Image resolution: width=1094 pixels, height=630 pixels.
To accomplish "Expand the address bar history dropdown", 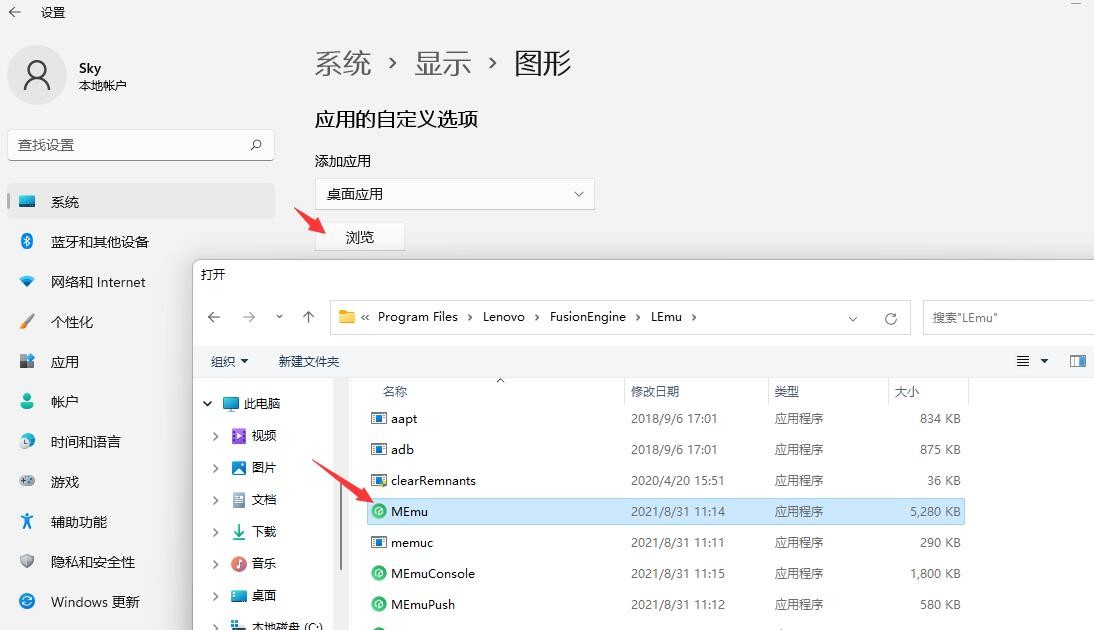I will [853, 318].
